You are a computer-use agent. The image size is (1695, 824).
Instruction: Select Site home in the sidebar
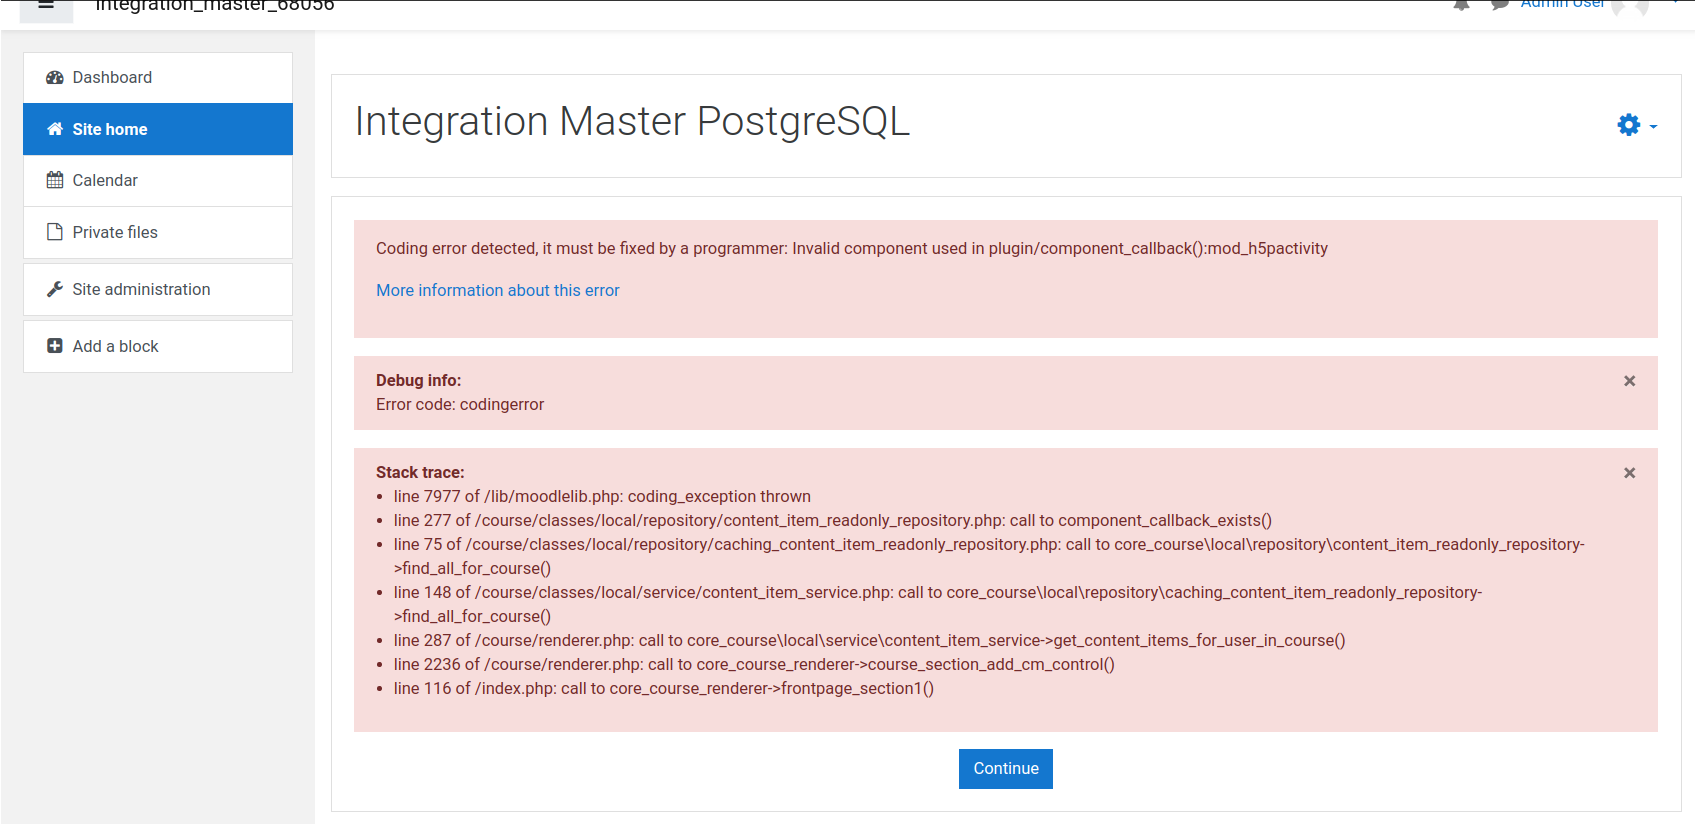158,129
